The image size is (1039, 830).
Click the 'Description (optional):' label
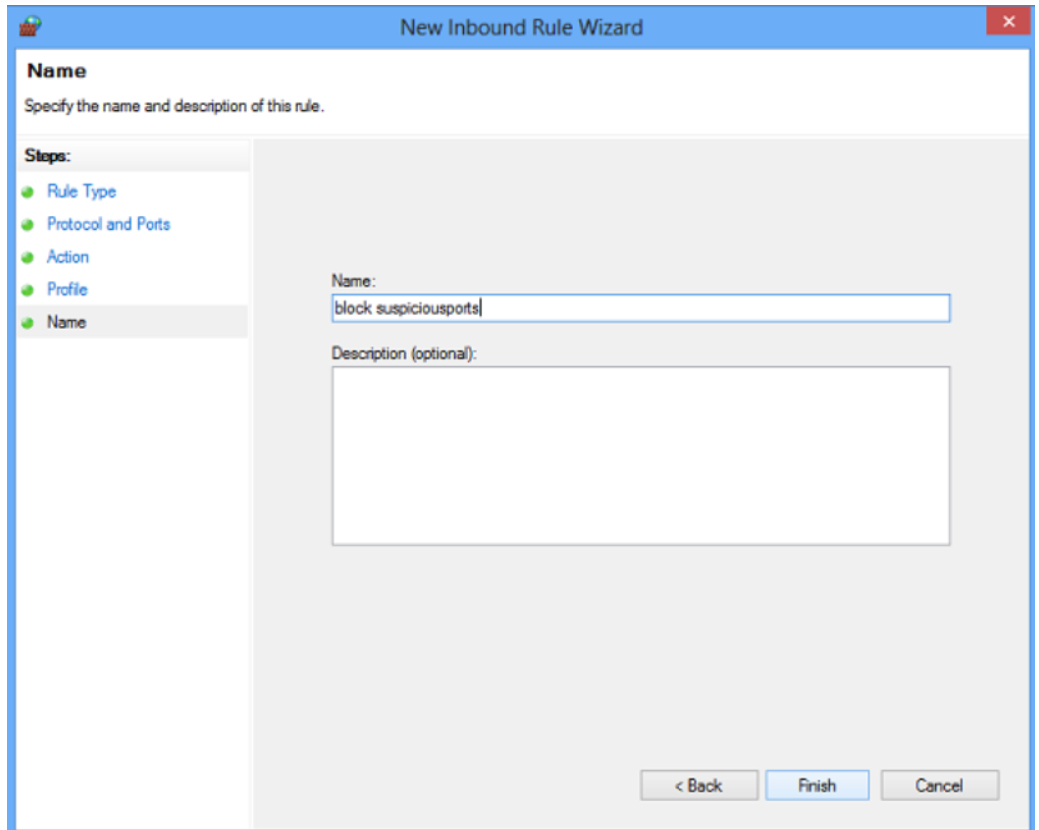[404, 354]
